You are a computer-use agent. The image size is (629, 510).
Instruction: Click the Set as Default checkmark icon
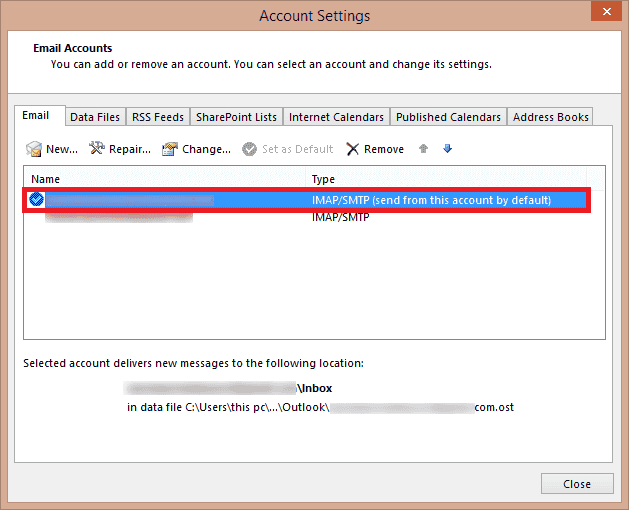coord(250,149)
